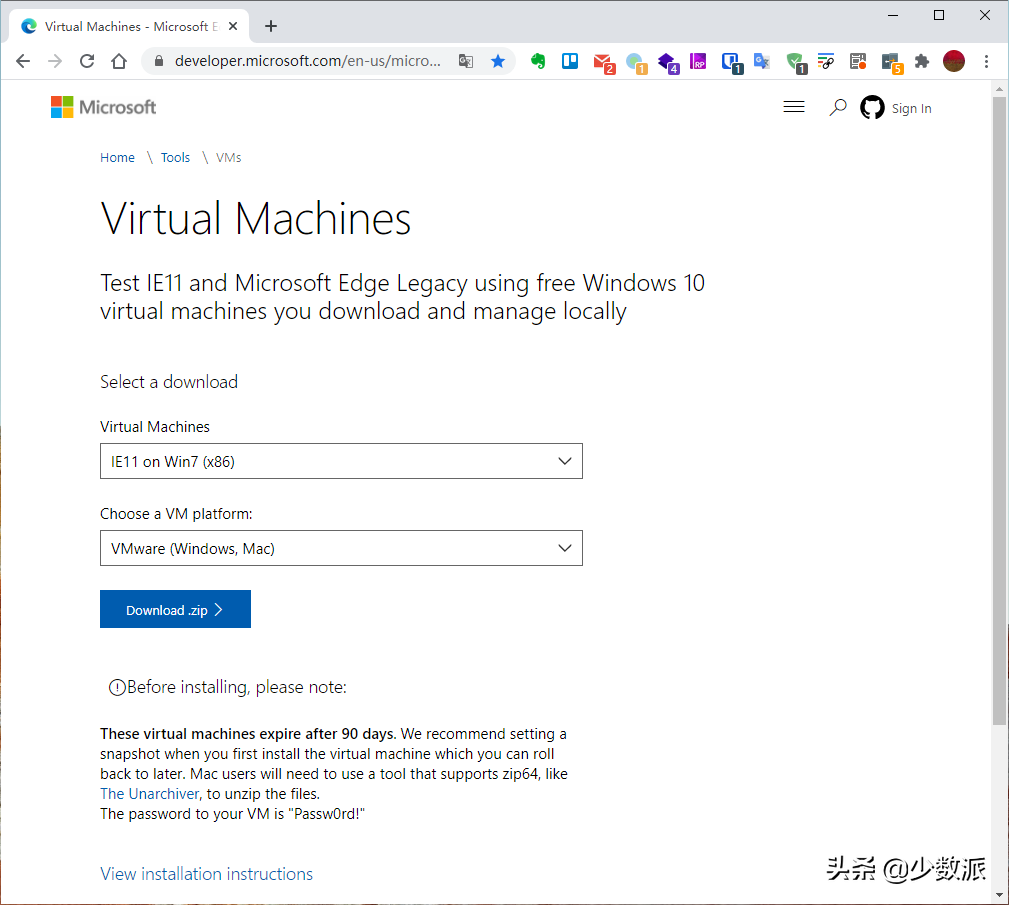Click the bookmark star in address bar

(x=498, y=61)
